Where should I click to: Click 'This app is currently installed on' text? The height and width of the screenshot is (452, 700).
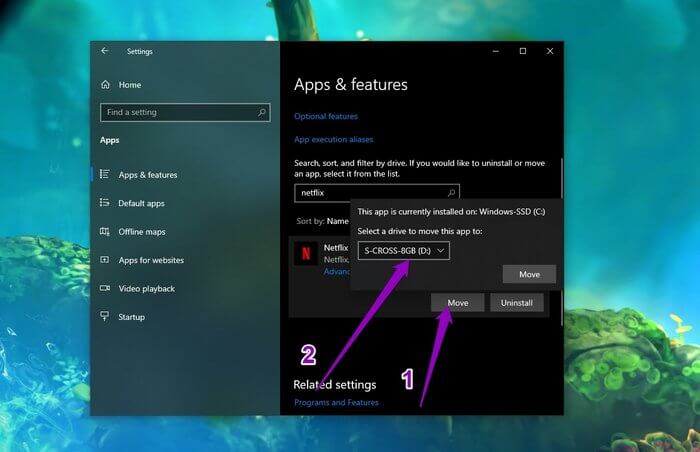(x=451, y=212)
